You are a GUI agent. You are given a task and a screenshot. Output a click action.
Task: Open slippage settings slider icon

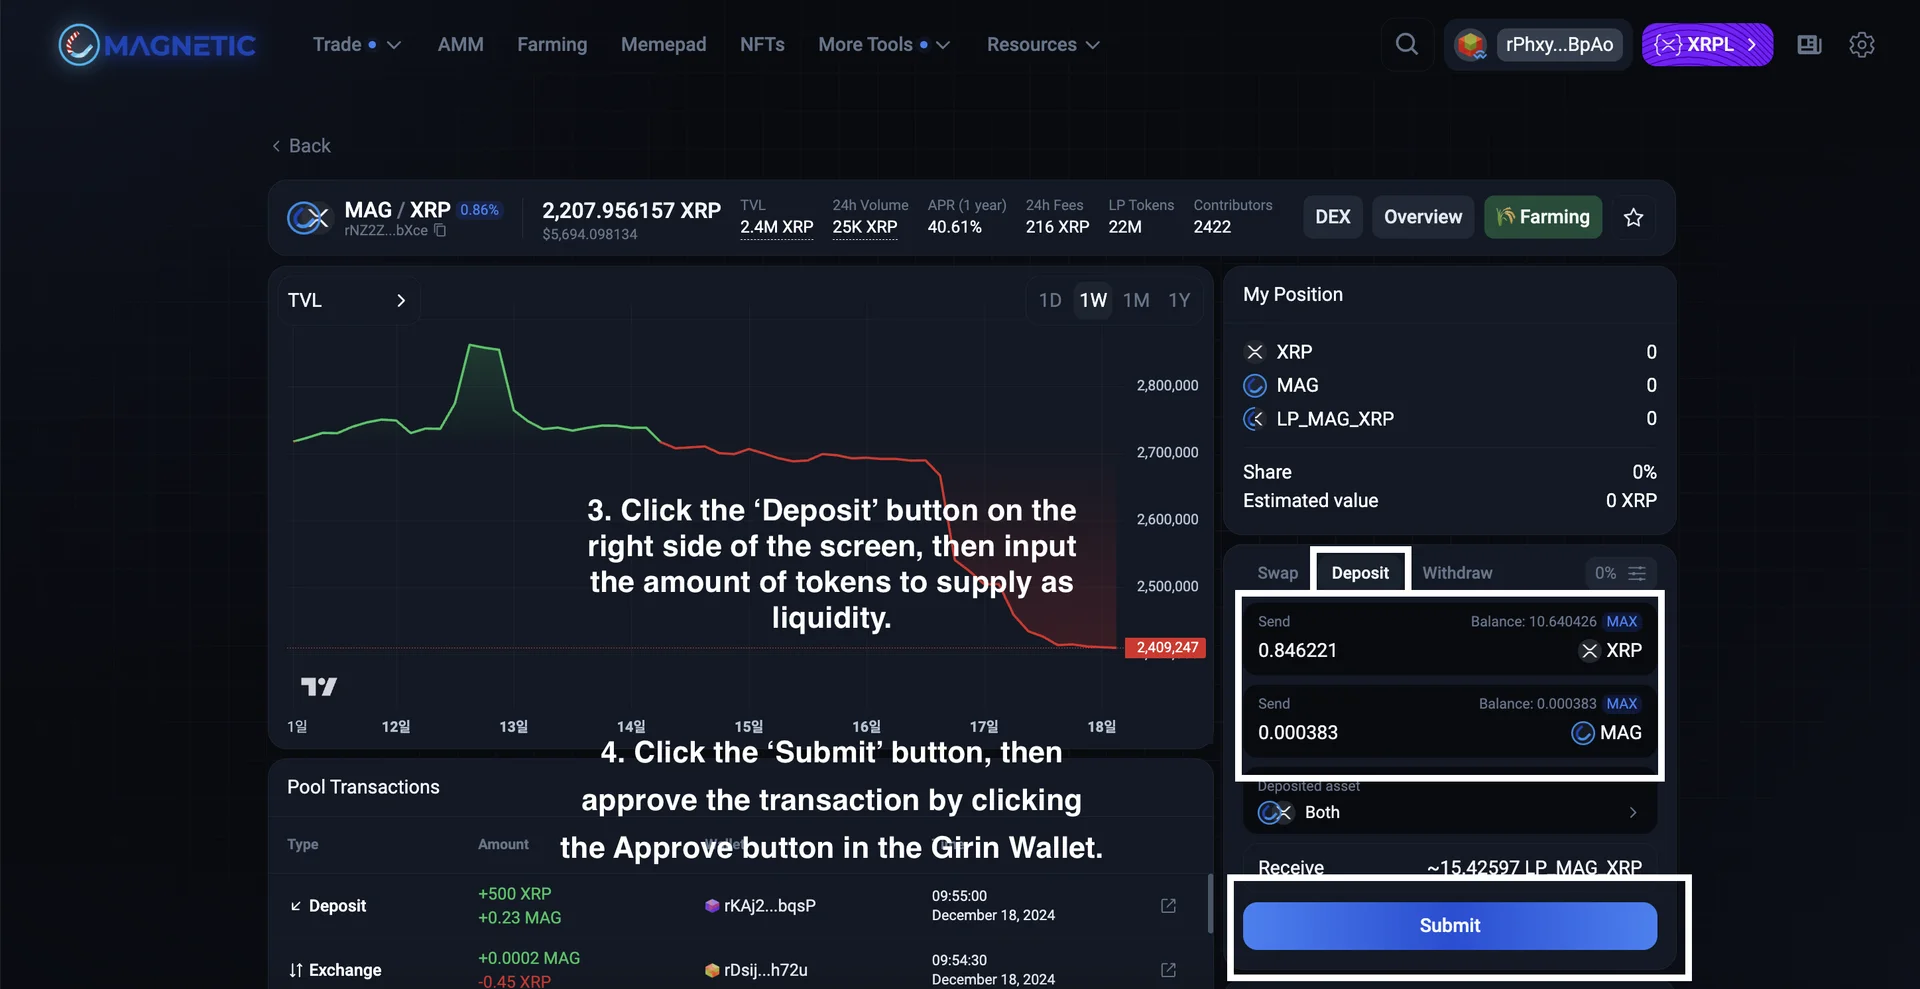(1637, 573)
